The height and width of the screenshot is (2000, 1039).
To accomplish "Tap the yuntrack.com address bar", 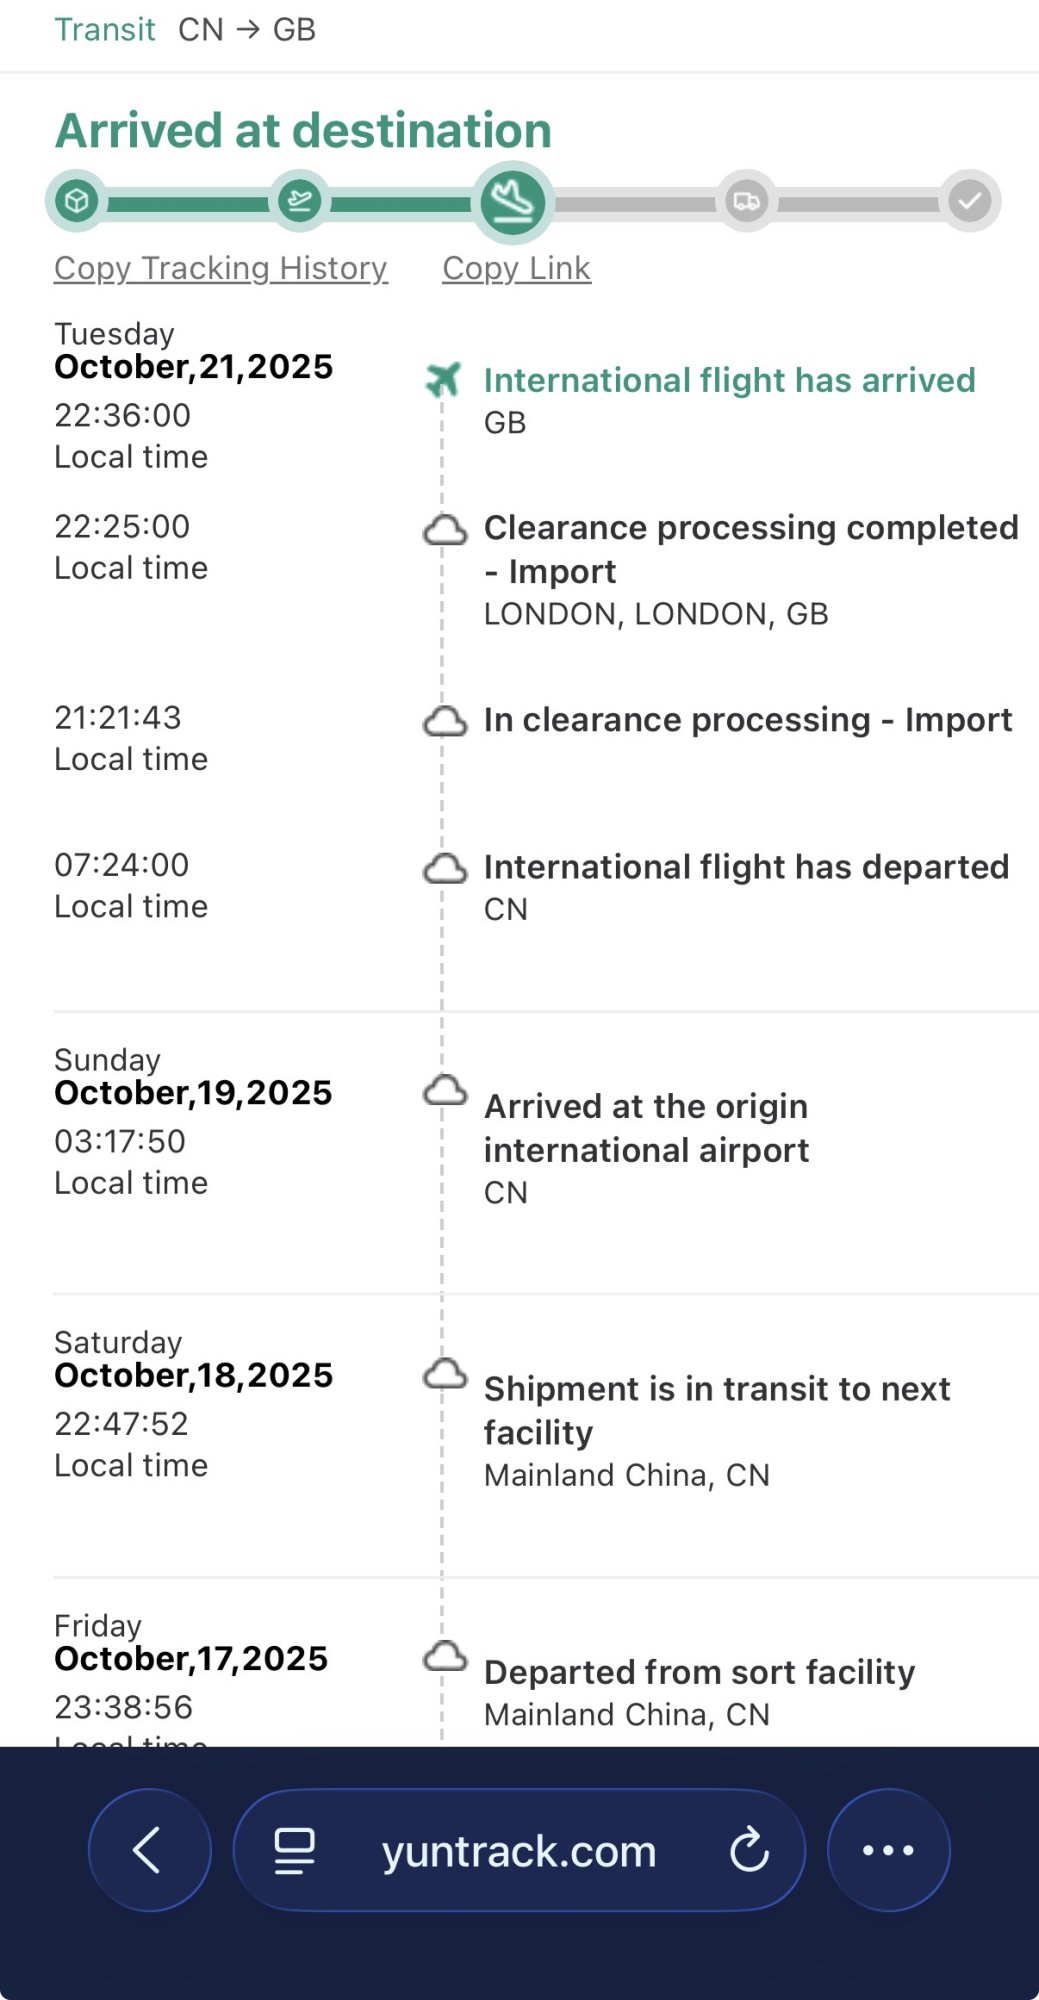I will click(519, 1851).
